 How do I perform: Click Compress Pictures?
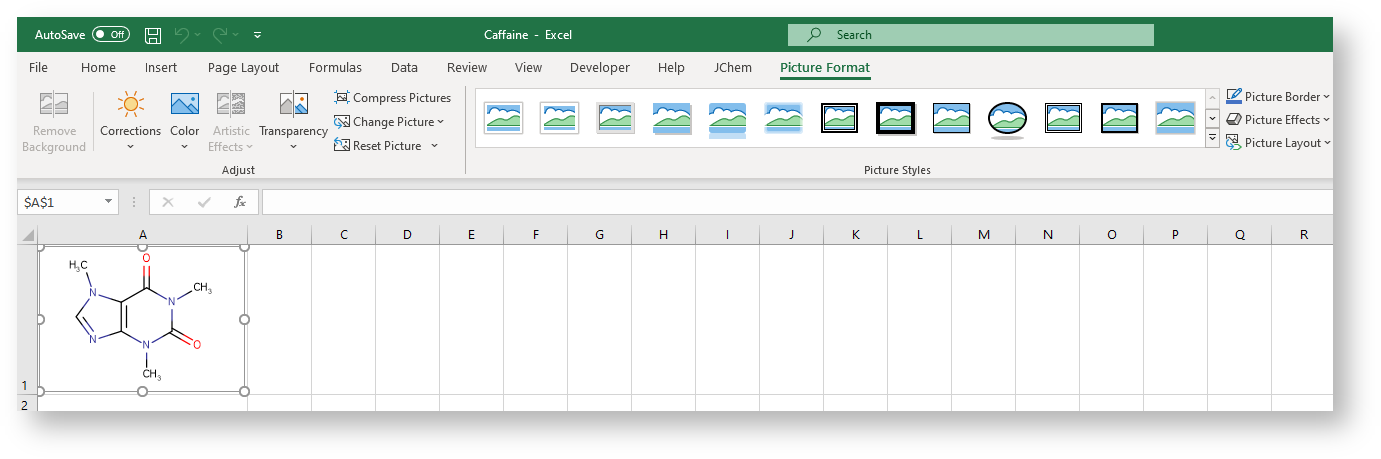[x=392, y=98]
